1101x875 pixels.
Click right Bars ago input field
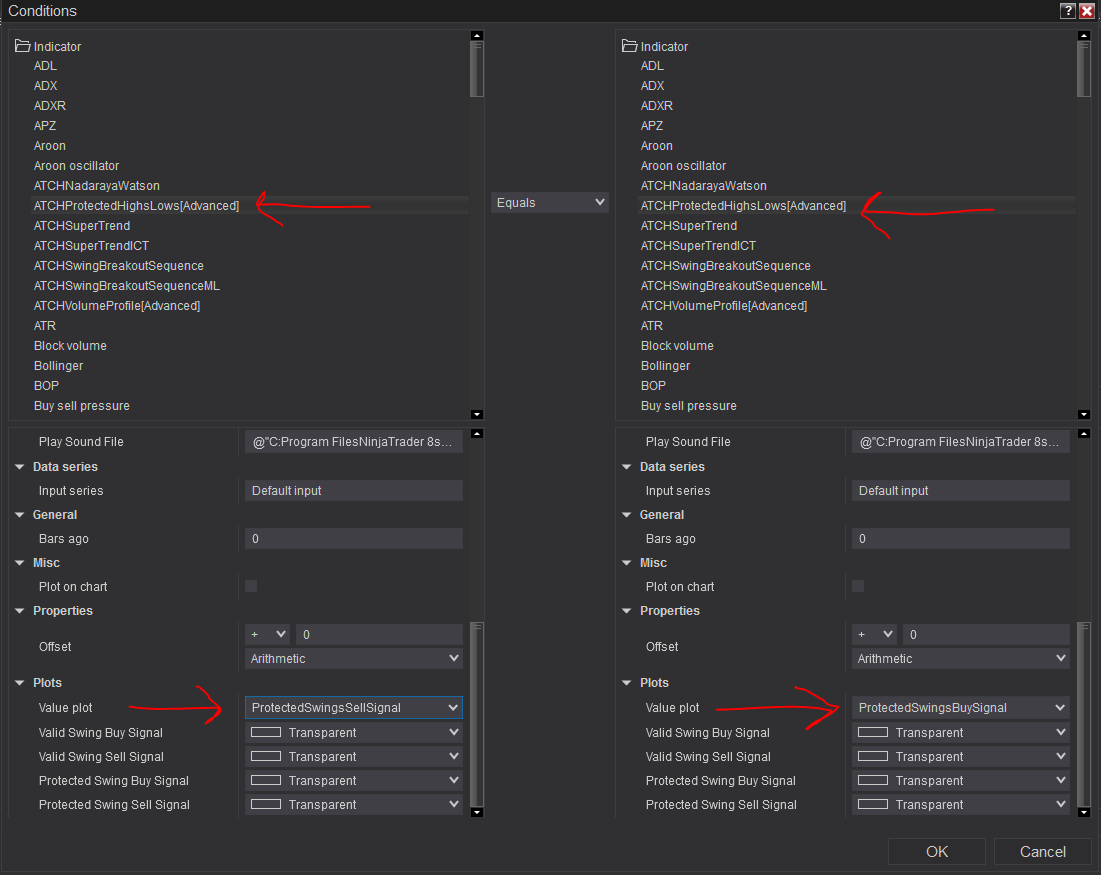[x=961, y=539]
